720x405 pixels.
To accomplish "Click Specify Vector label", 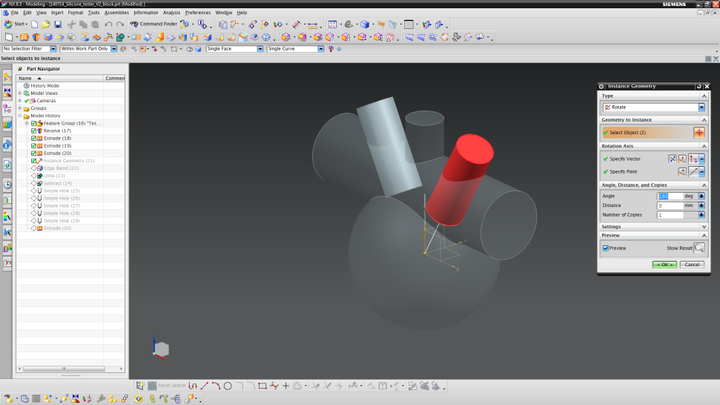I will point(624,159).
